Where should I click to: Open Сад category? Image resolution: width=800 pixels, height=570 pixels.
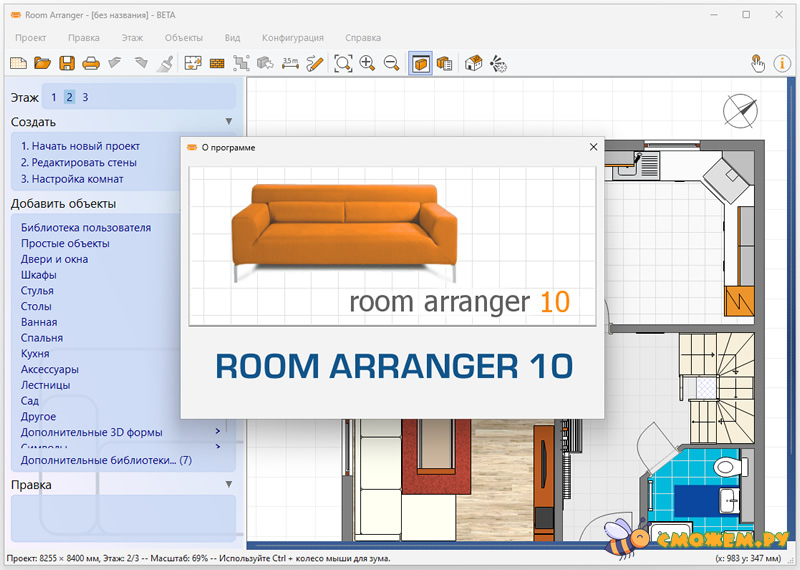[x=30, y=401]
